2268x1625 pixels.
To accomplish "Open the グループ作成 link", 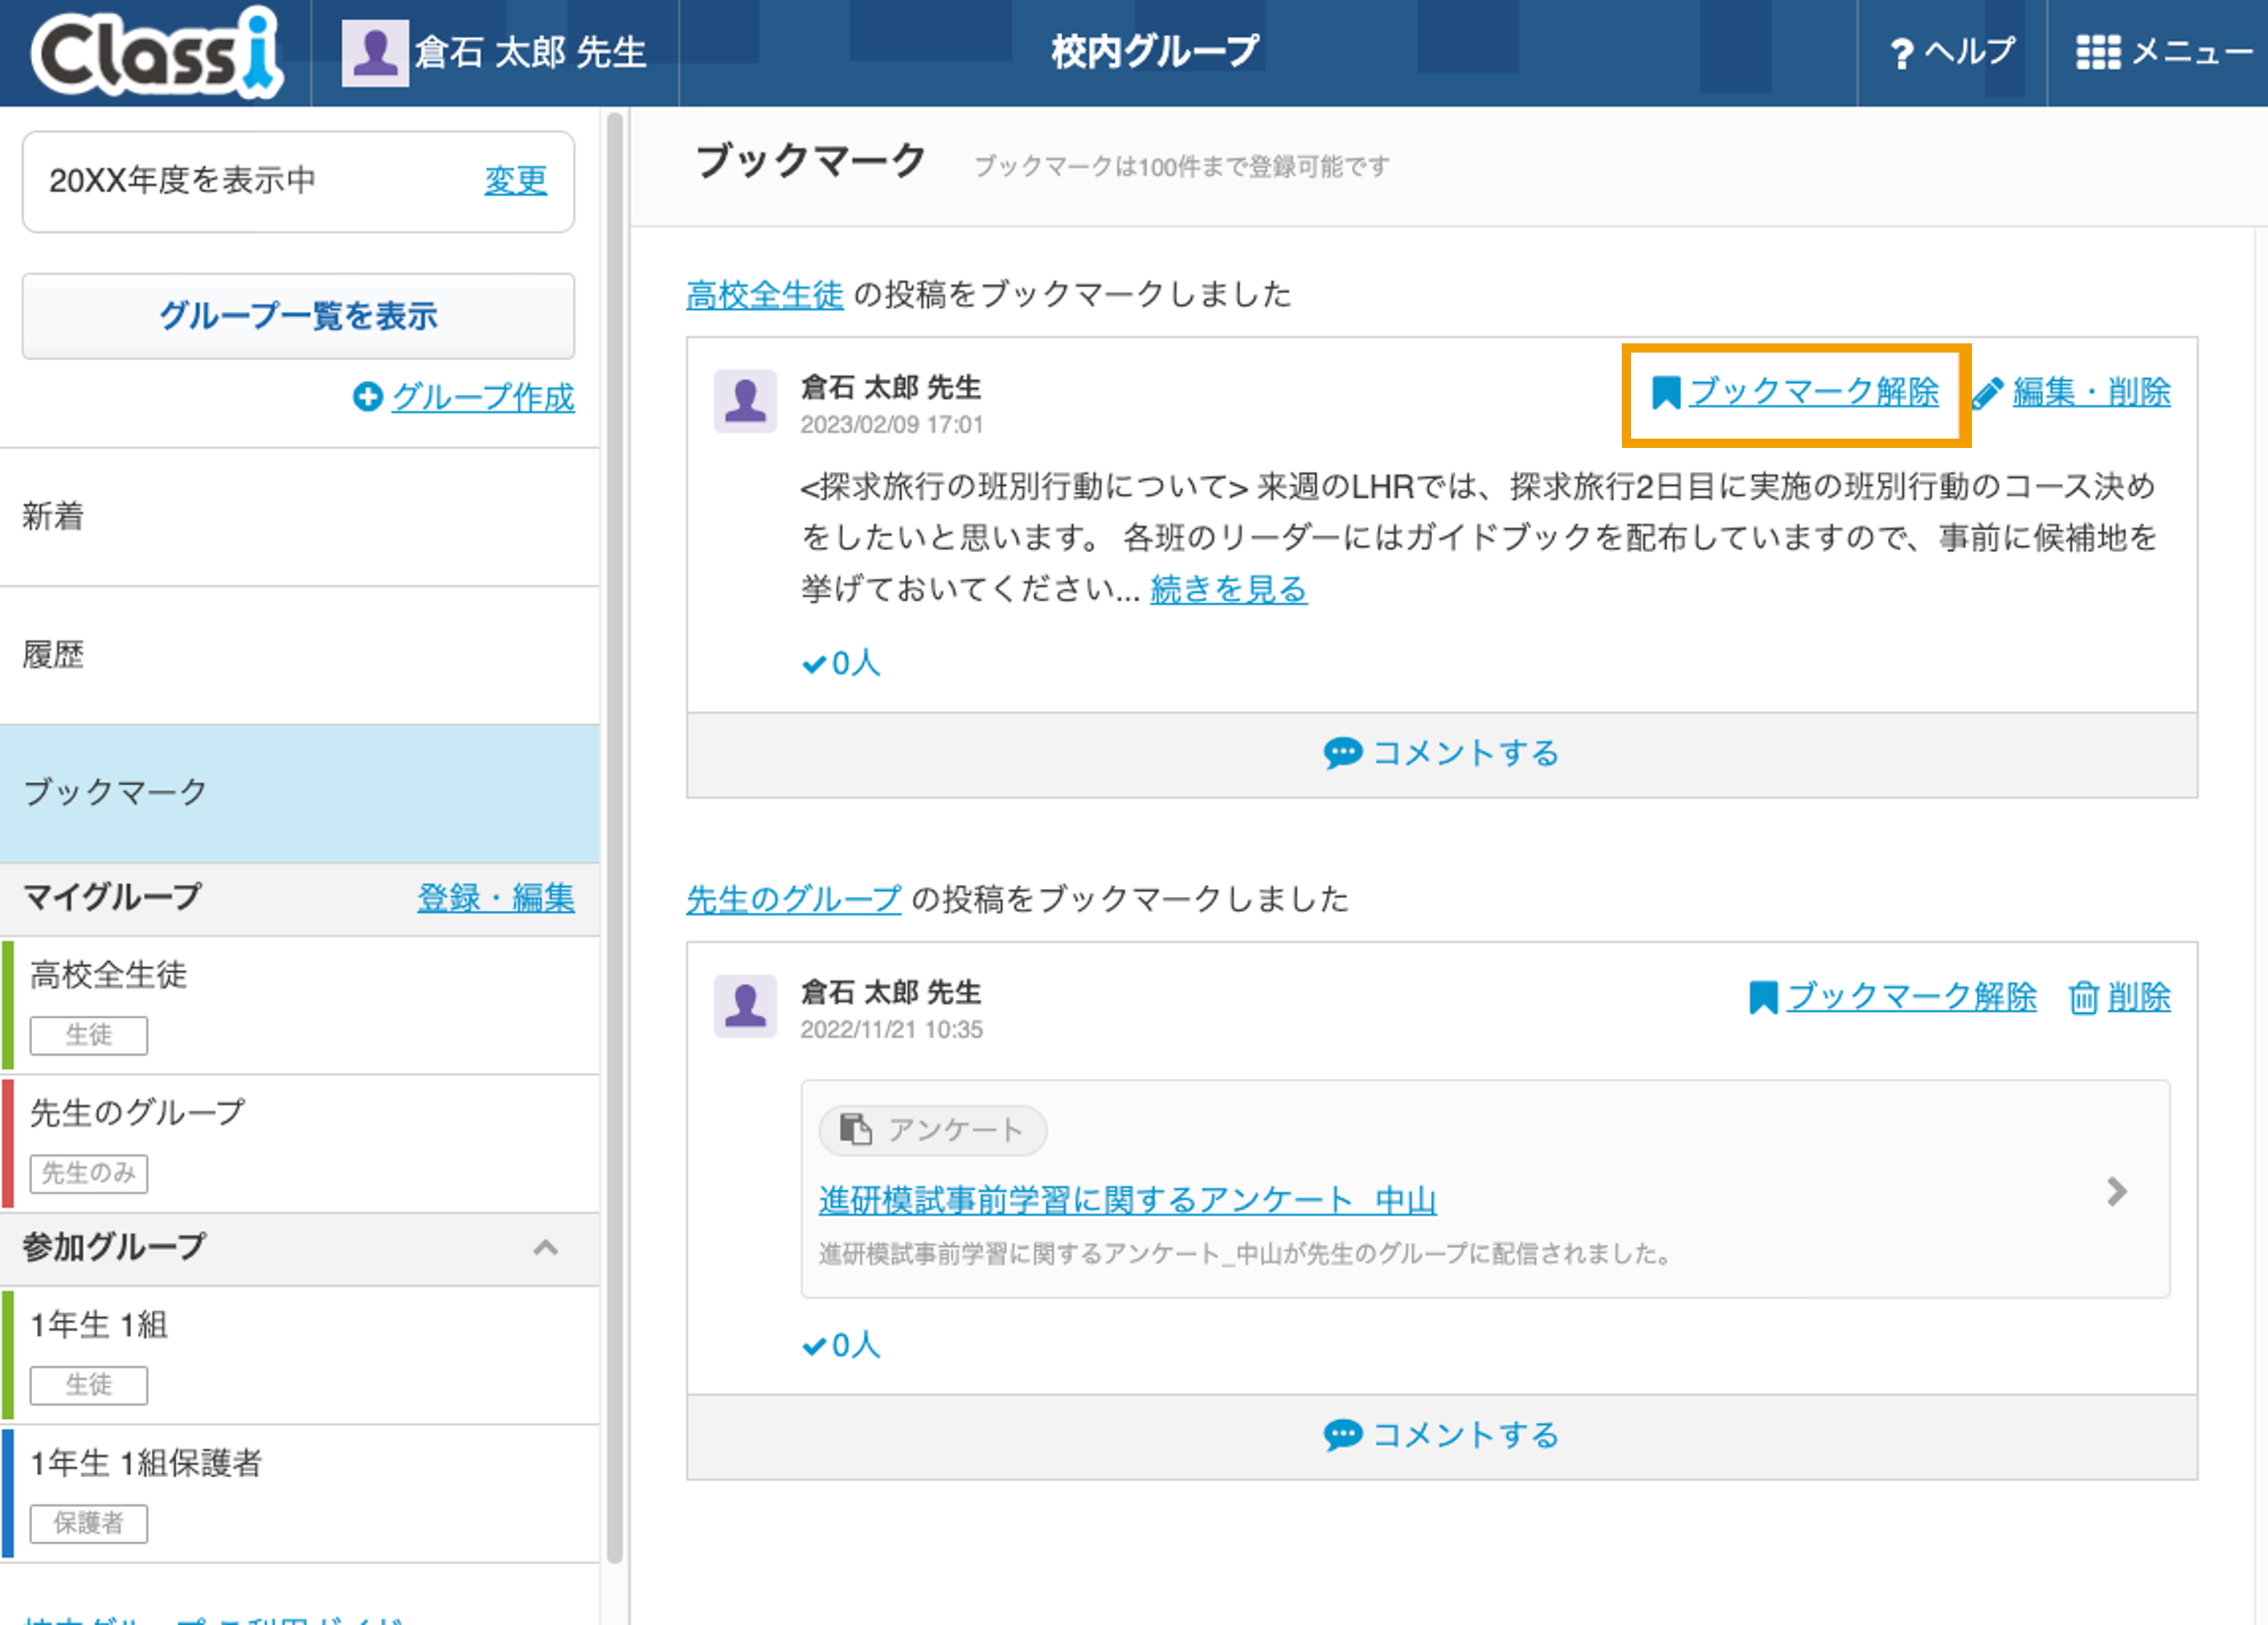I will (483, 397).
